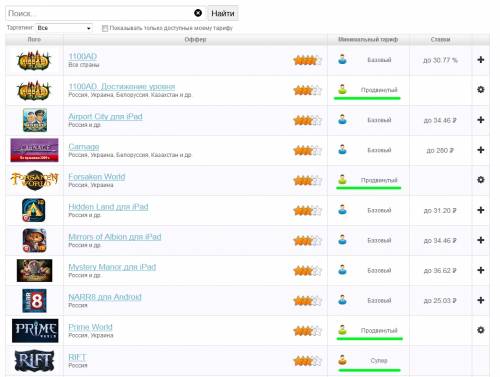Open the Mystery Manor для iPad link
Screen dimensions: 500x377
(112, 267)
